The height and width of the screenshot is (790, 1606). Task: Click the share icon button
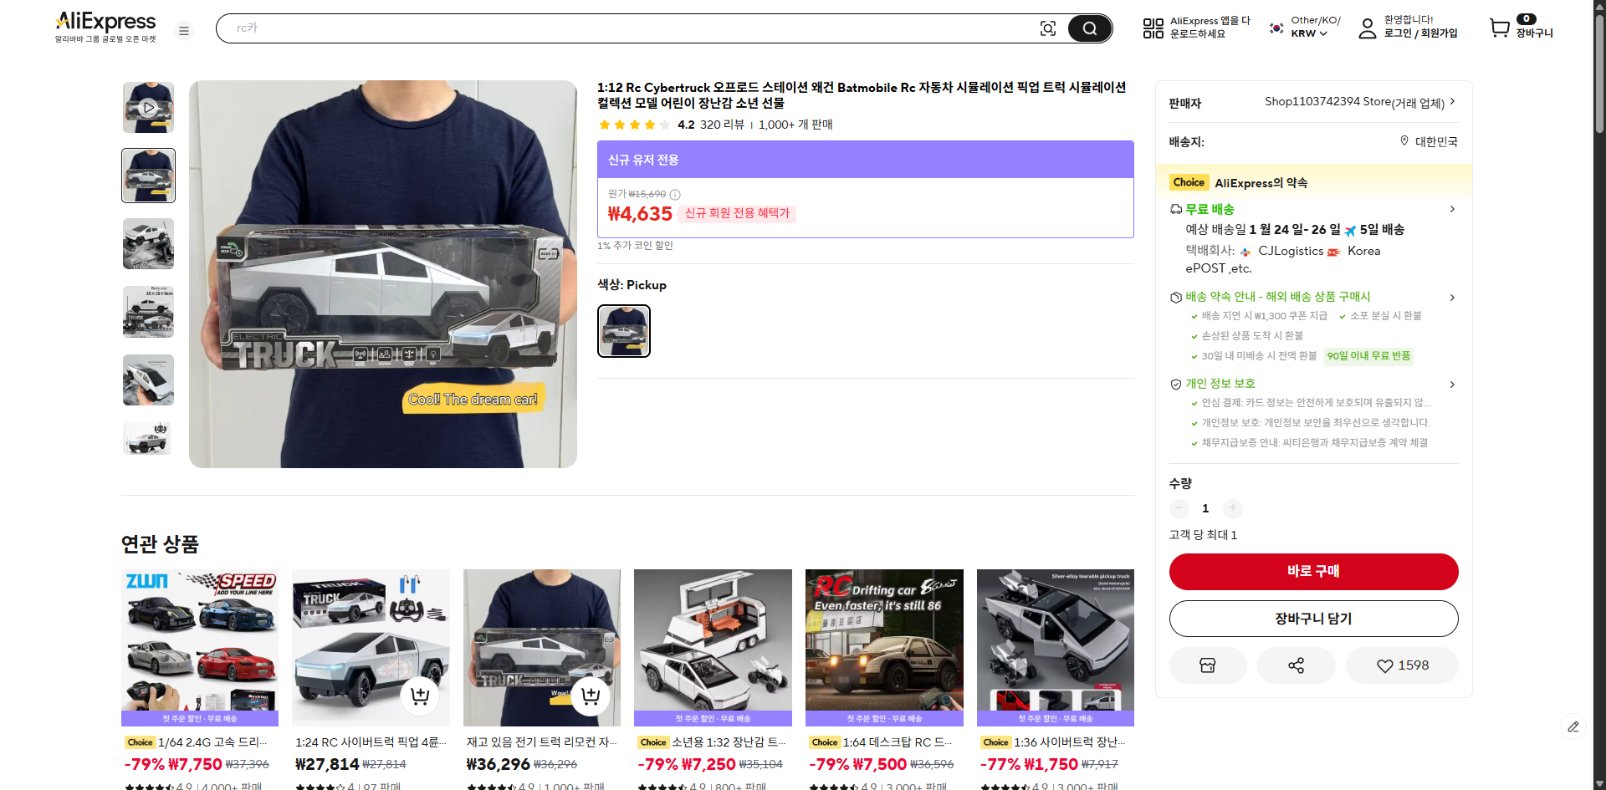click(x=1296, y=665)
